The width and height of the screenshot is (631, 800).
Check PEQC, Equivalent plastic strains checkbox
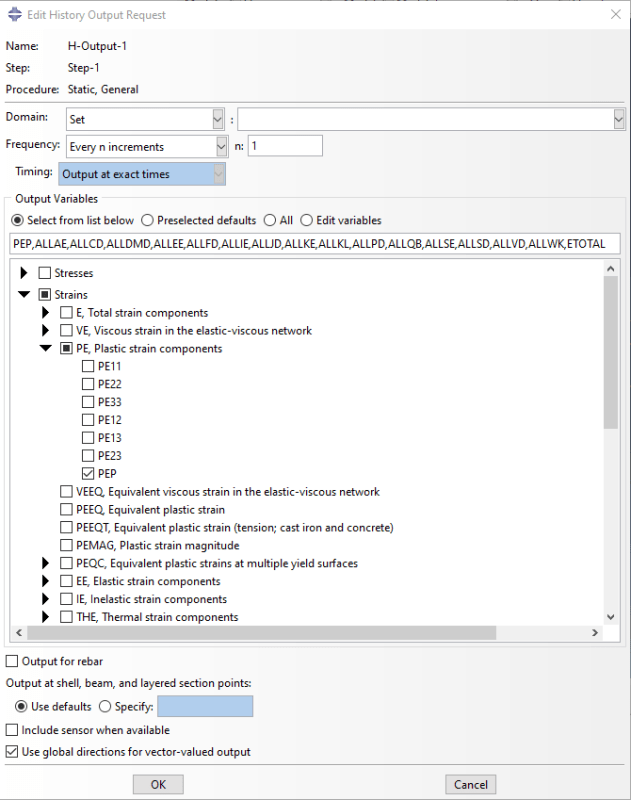(x=66, y=563)
